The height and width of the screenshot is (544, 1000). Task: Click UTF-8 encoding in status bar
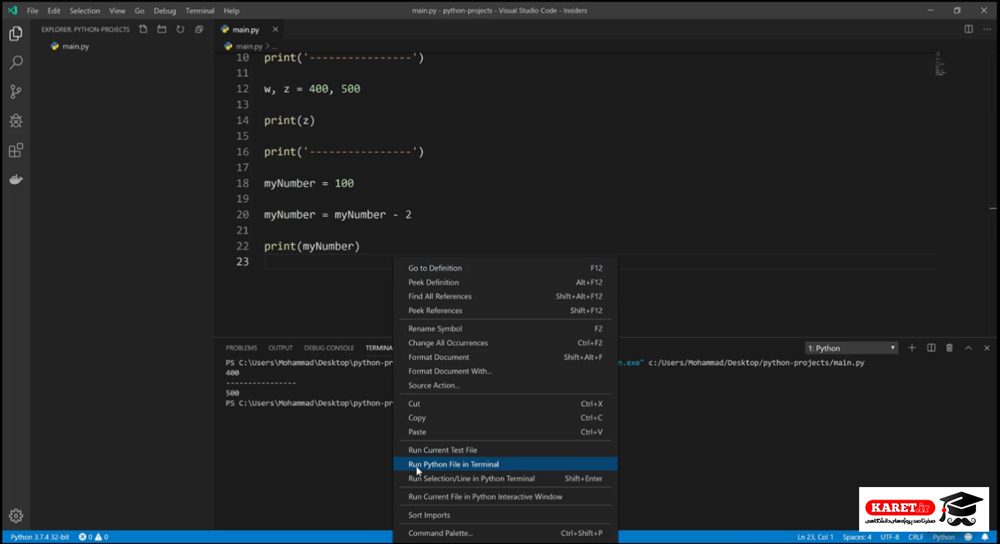889,537
